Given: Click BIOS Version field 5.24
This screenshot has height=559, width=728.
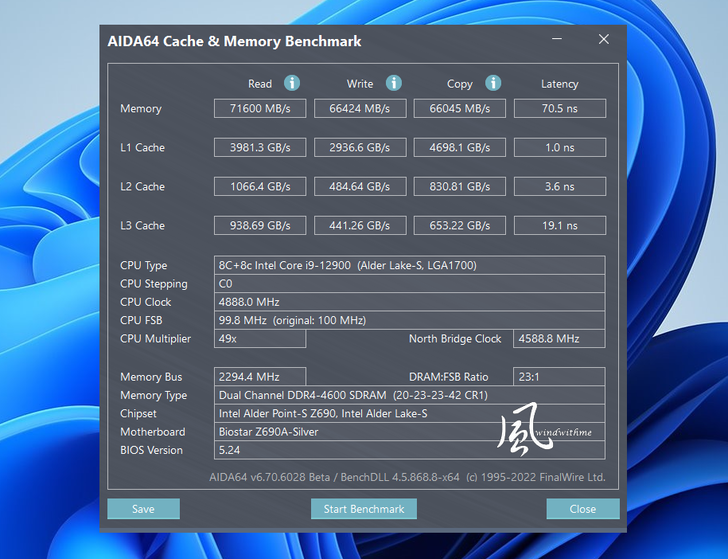Looking at the screenshot, I should click(x=410, y=450).
